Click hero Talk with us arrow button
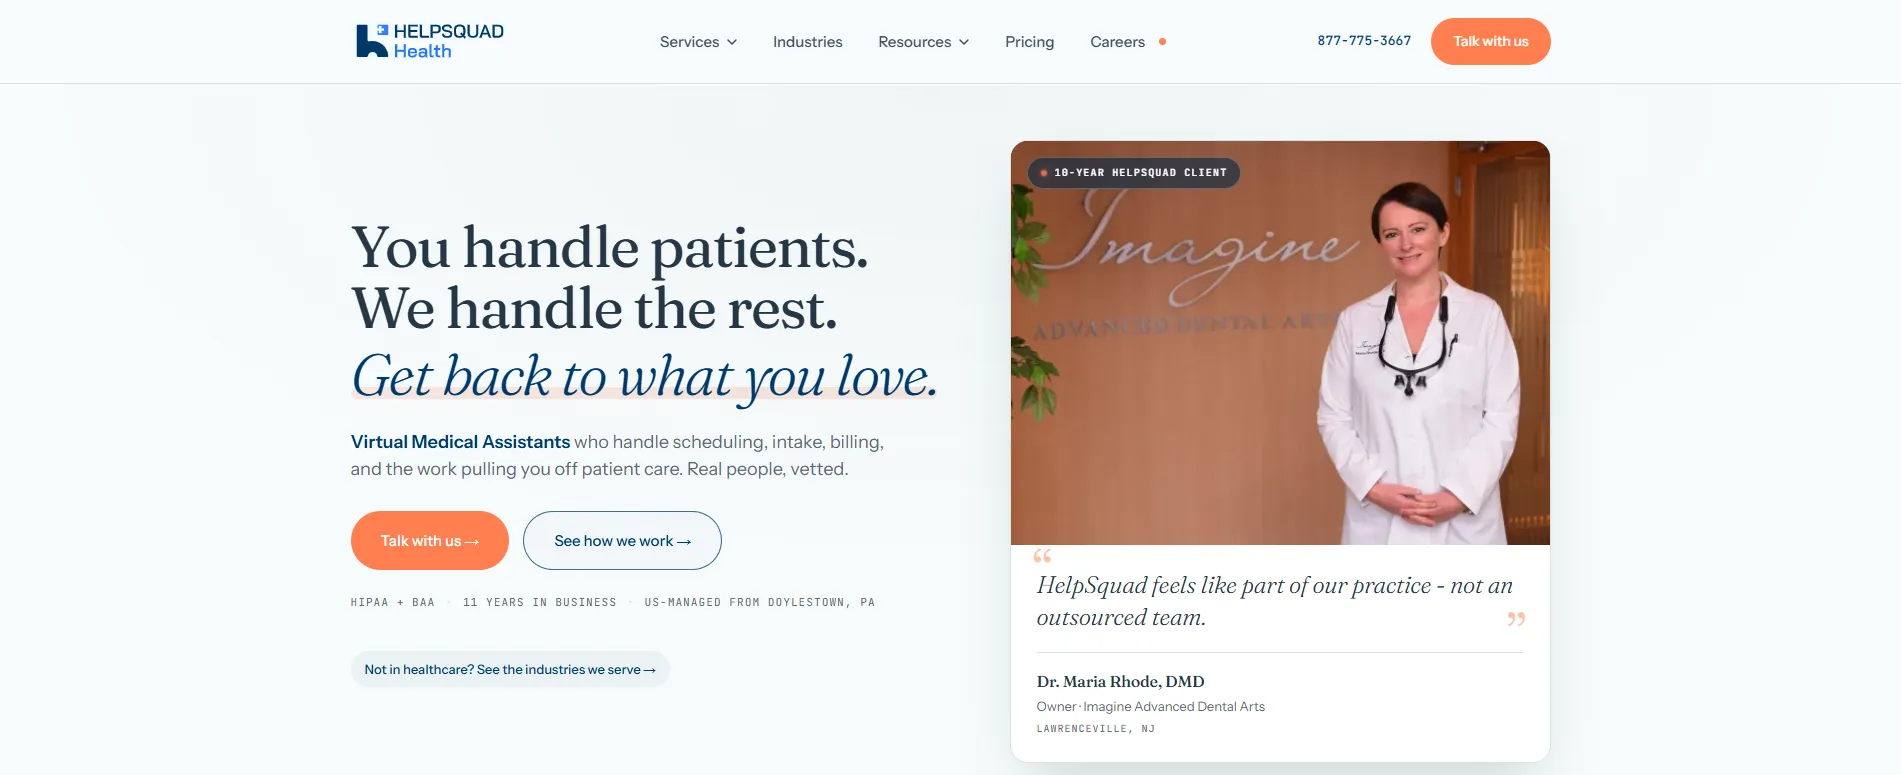The image size is (1901, 775). coord(429,541)
